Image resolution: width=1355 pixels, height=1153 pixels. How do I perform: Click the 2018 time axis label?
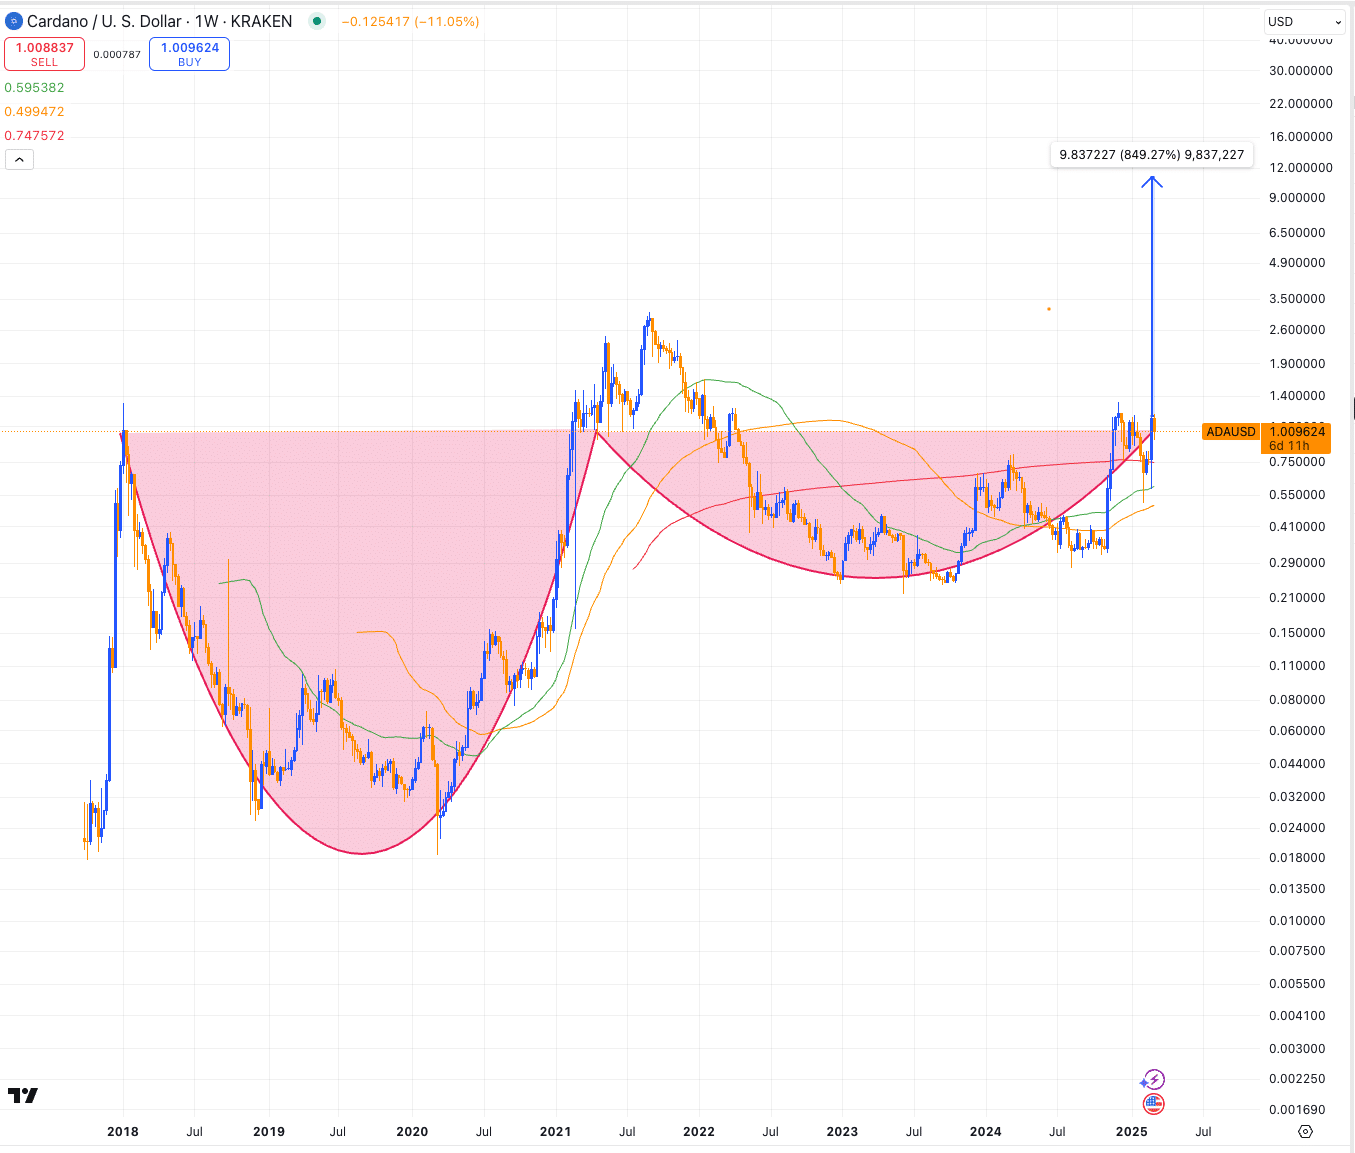coord(123,1132)
